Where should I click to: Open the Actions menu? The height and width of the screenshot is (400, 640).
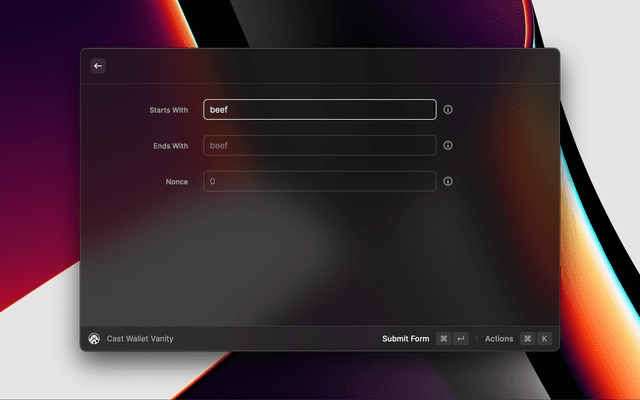pyautogui.click(x=499, y=339)
